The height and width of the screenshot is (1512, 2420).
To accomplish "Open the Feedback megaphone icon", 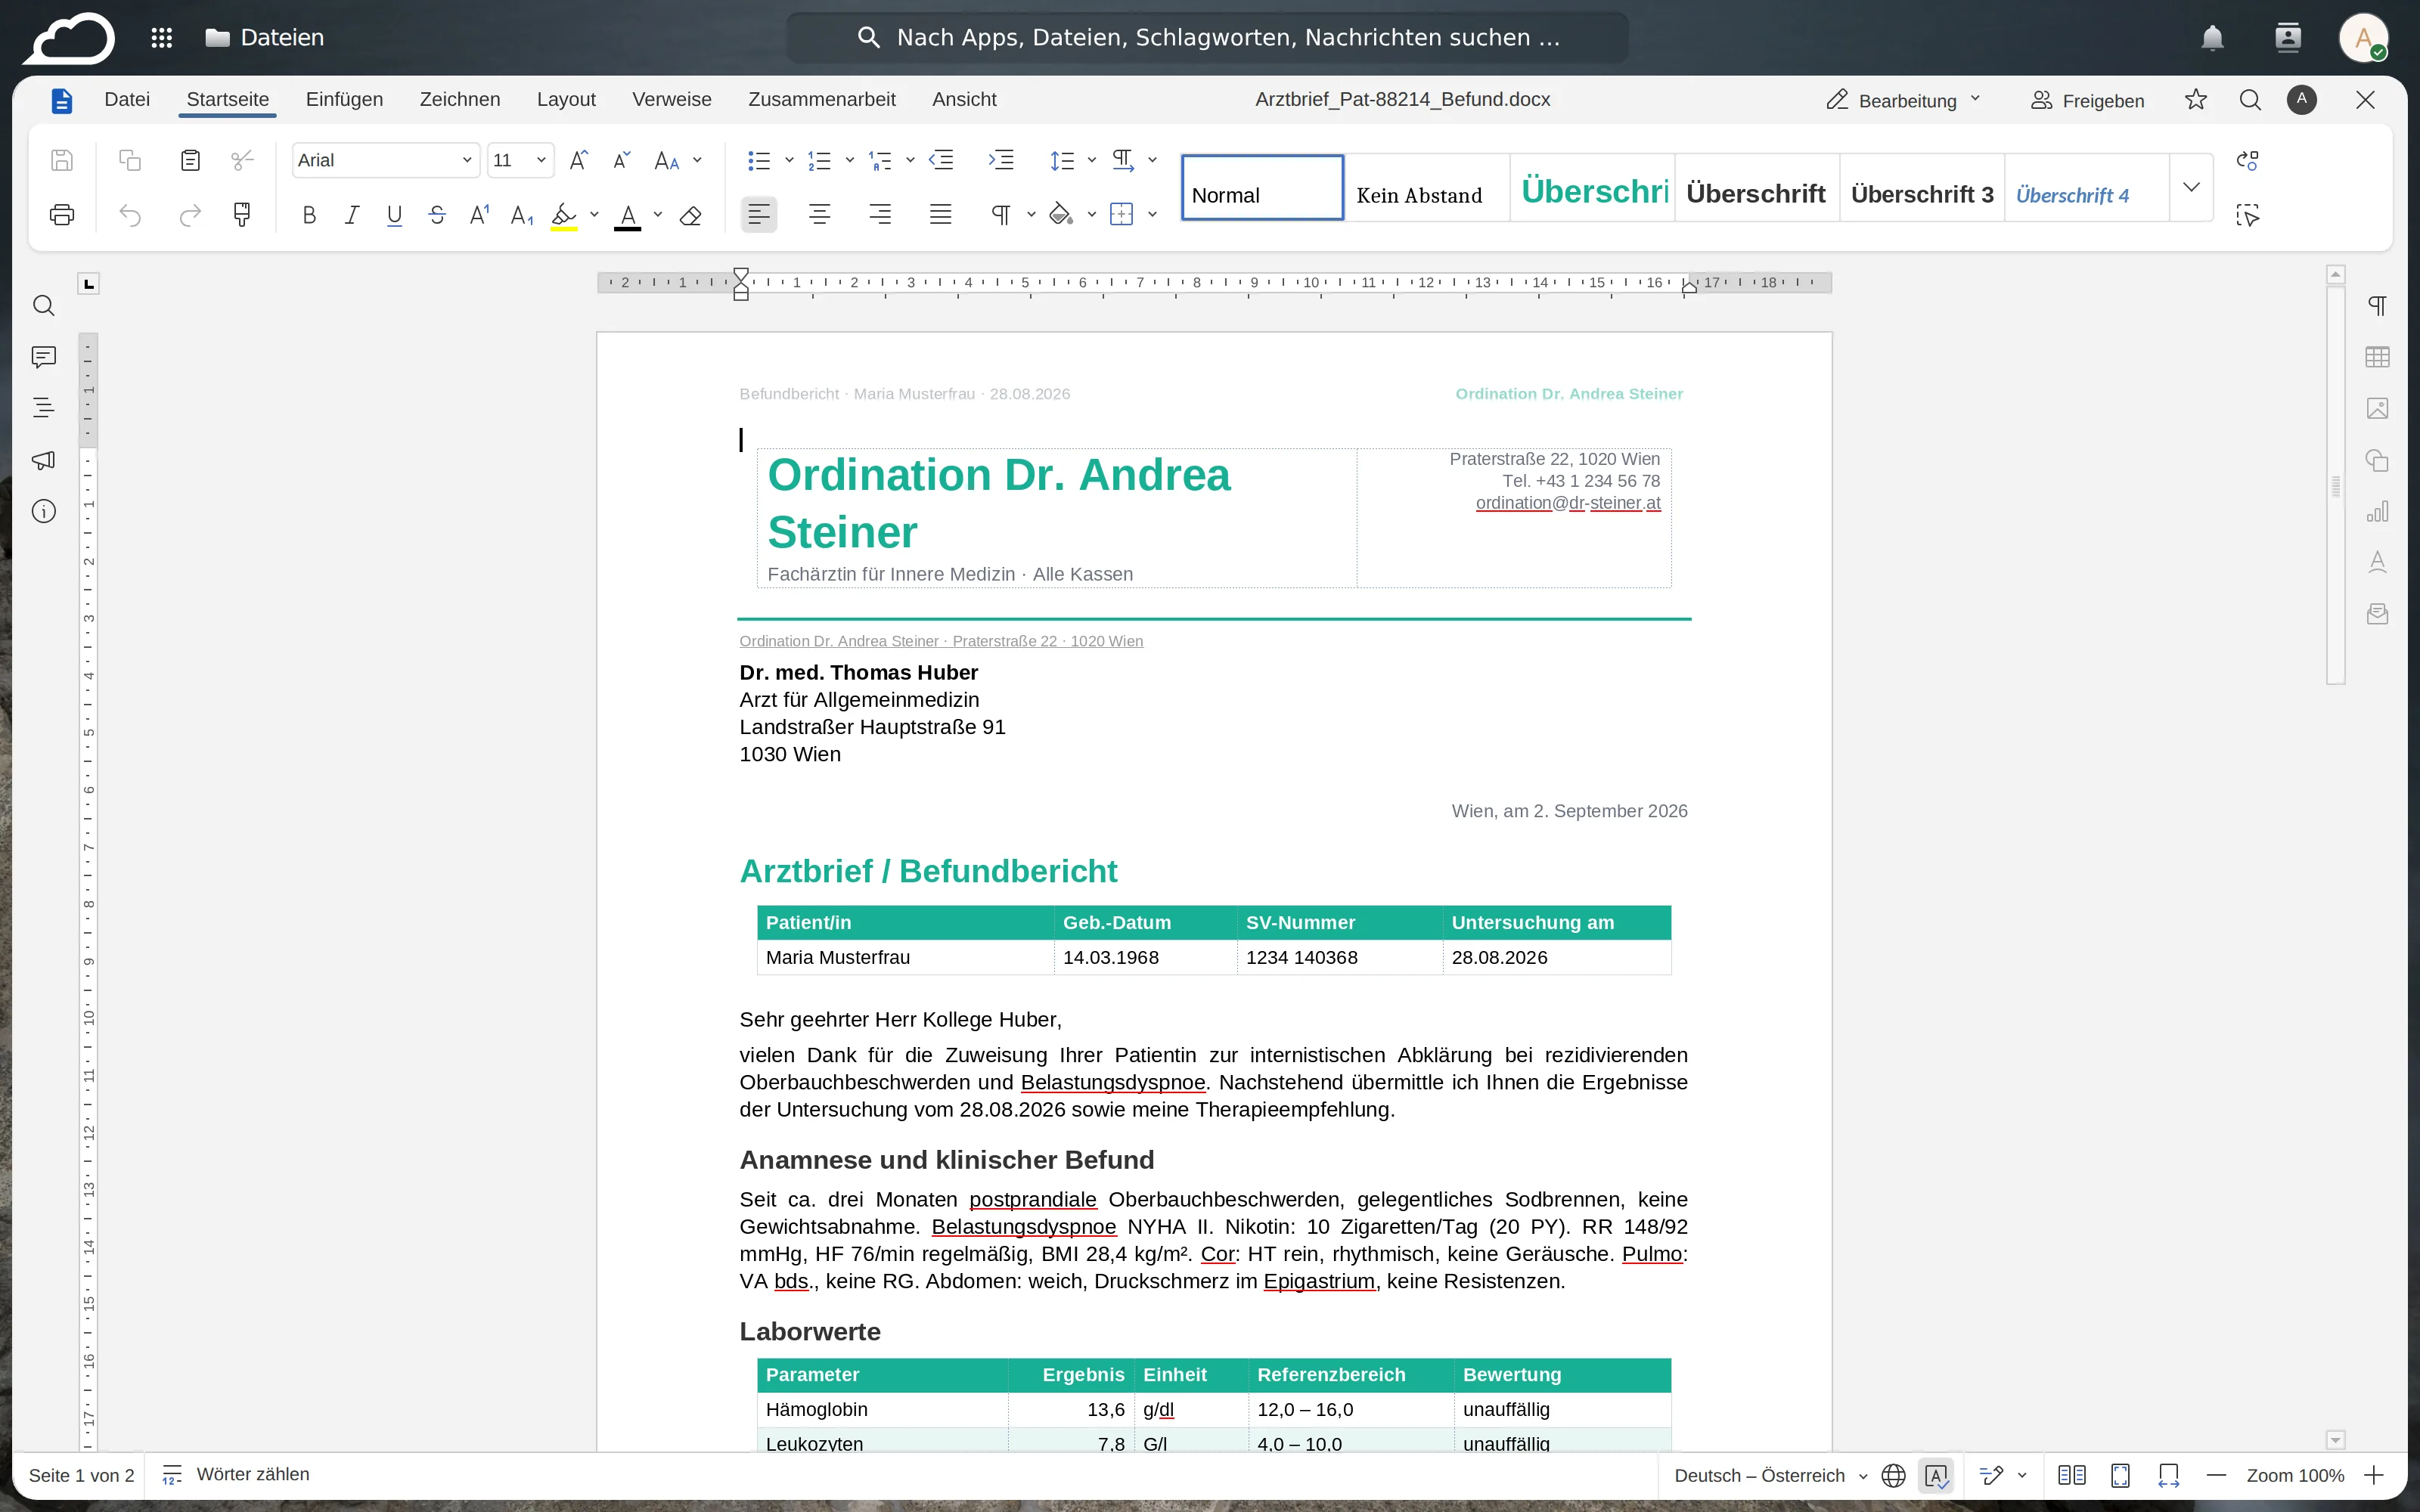I will [x=43, y=460].
